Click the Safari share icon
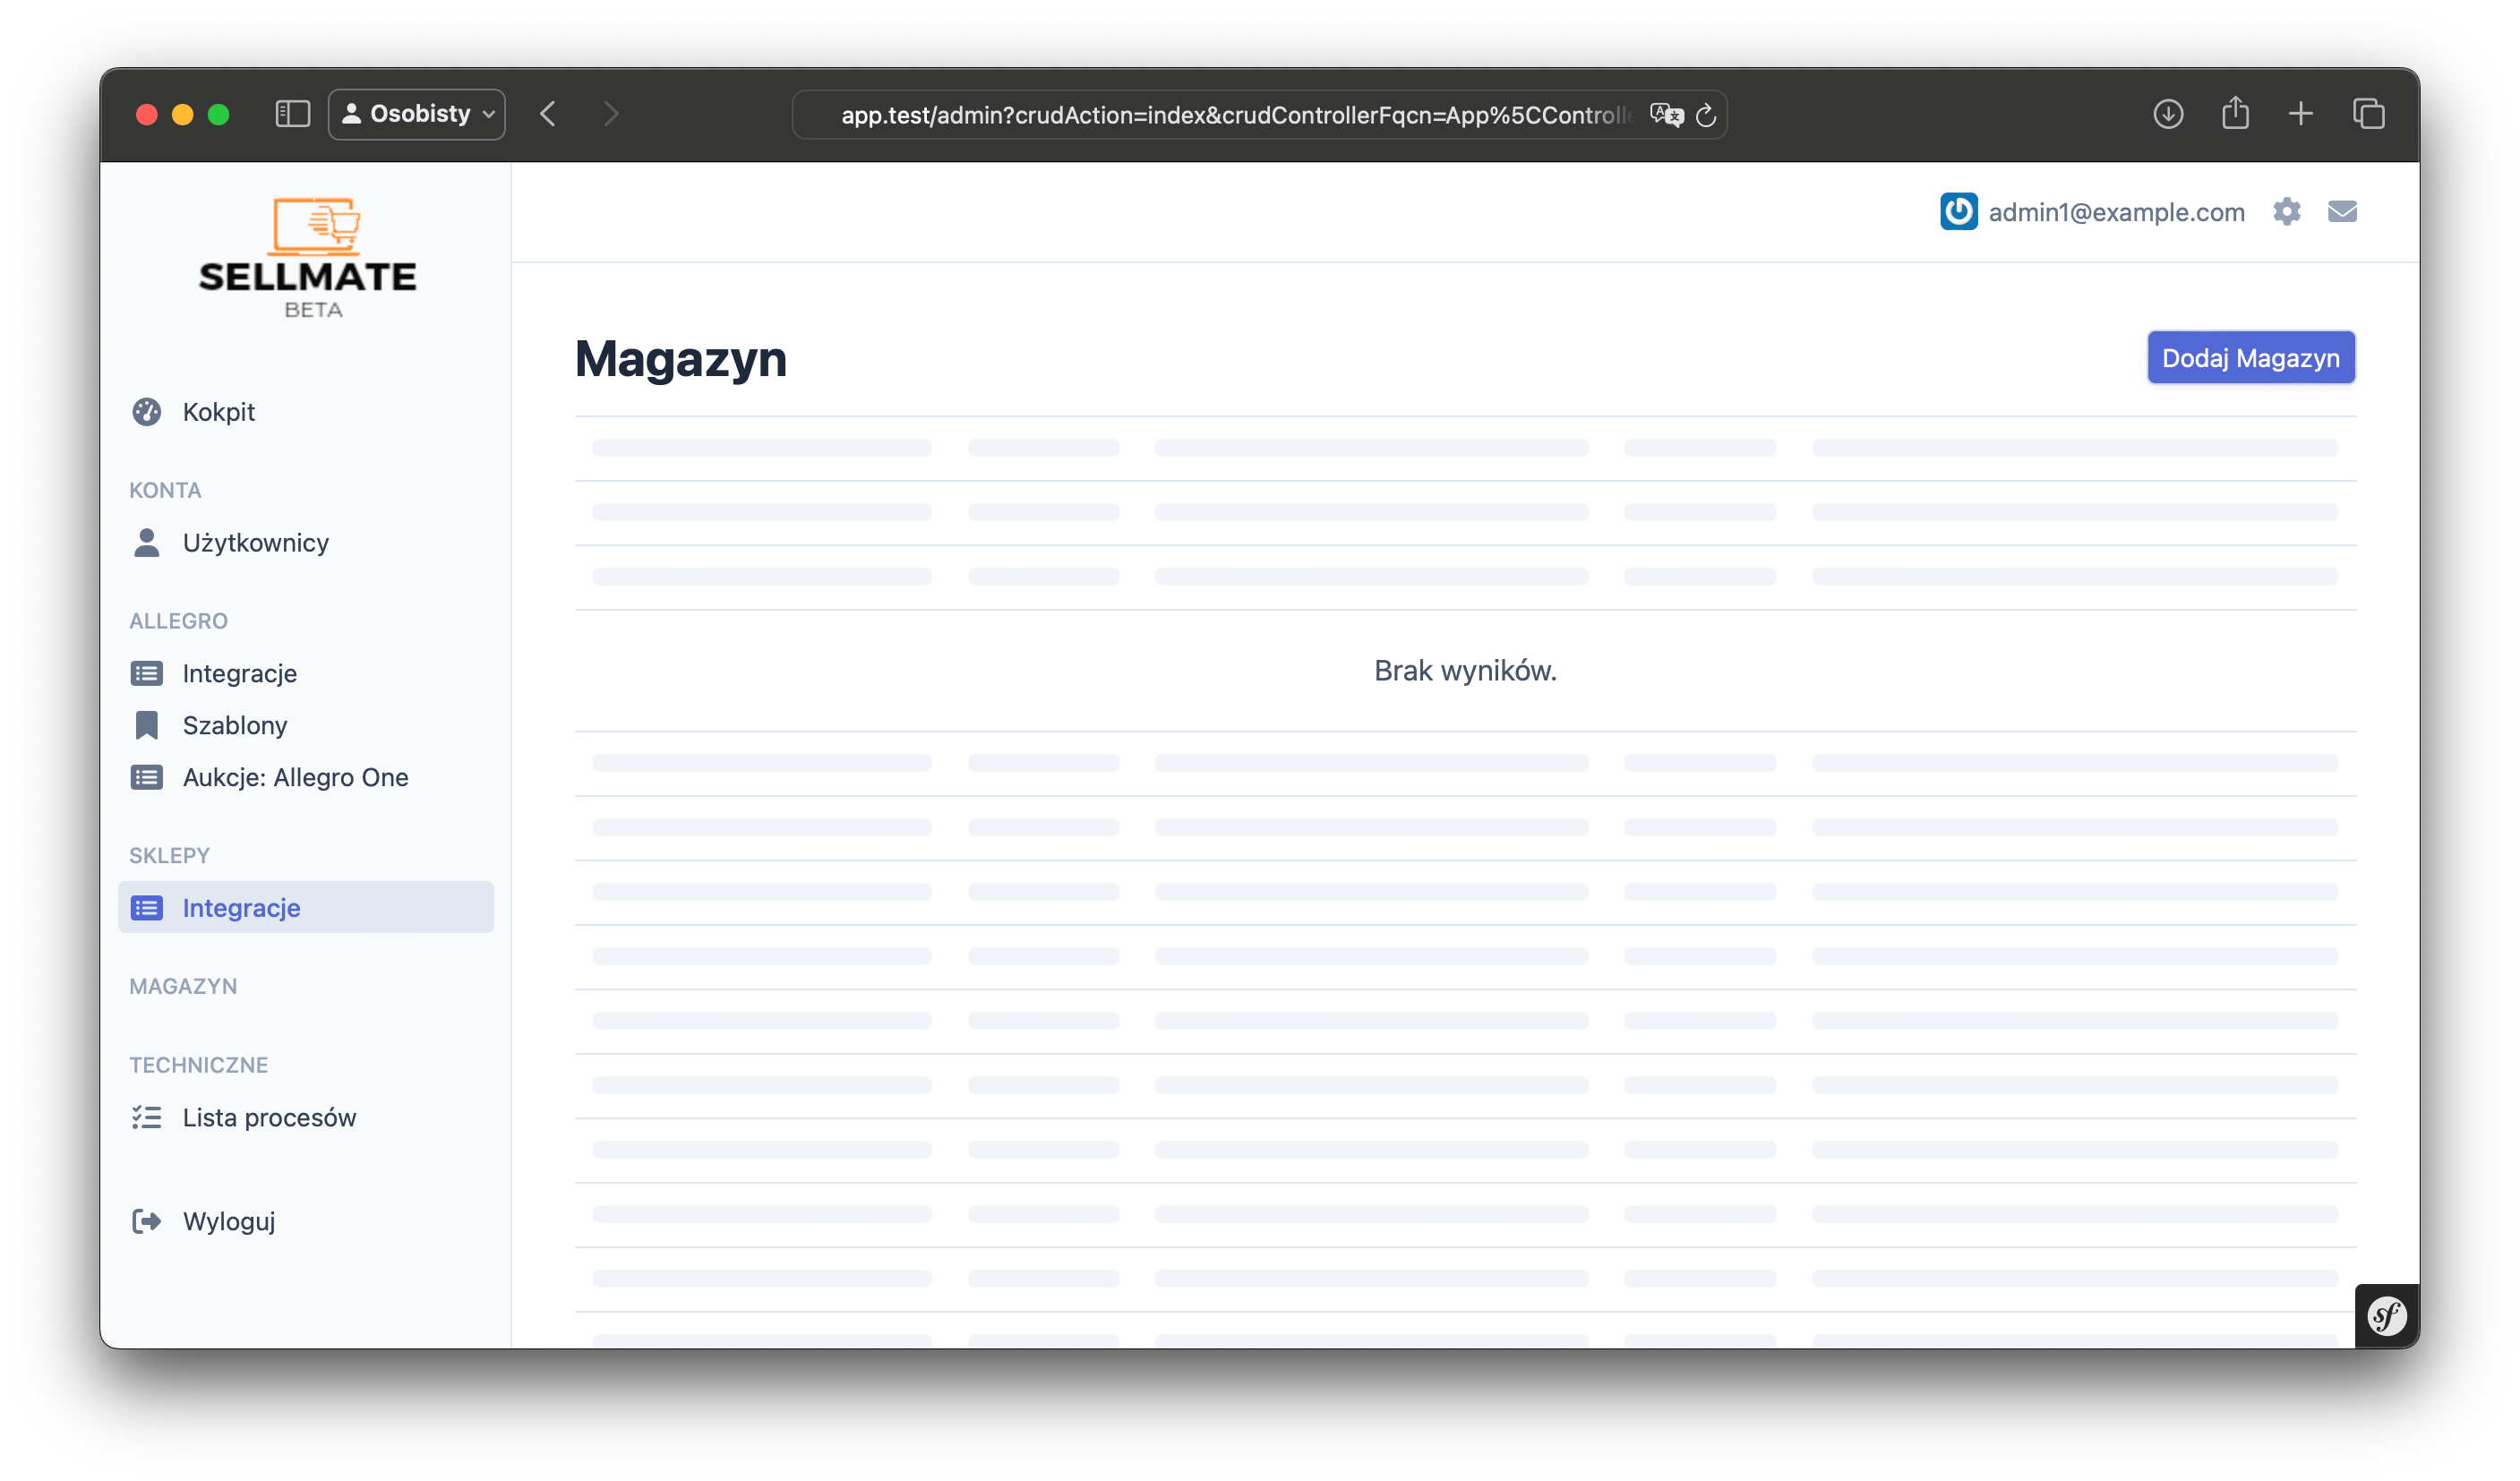Image resolution: width=2520 pixels, height=1481 pixels. (x=2236, y=113)
